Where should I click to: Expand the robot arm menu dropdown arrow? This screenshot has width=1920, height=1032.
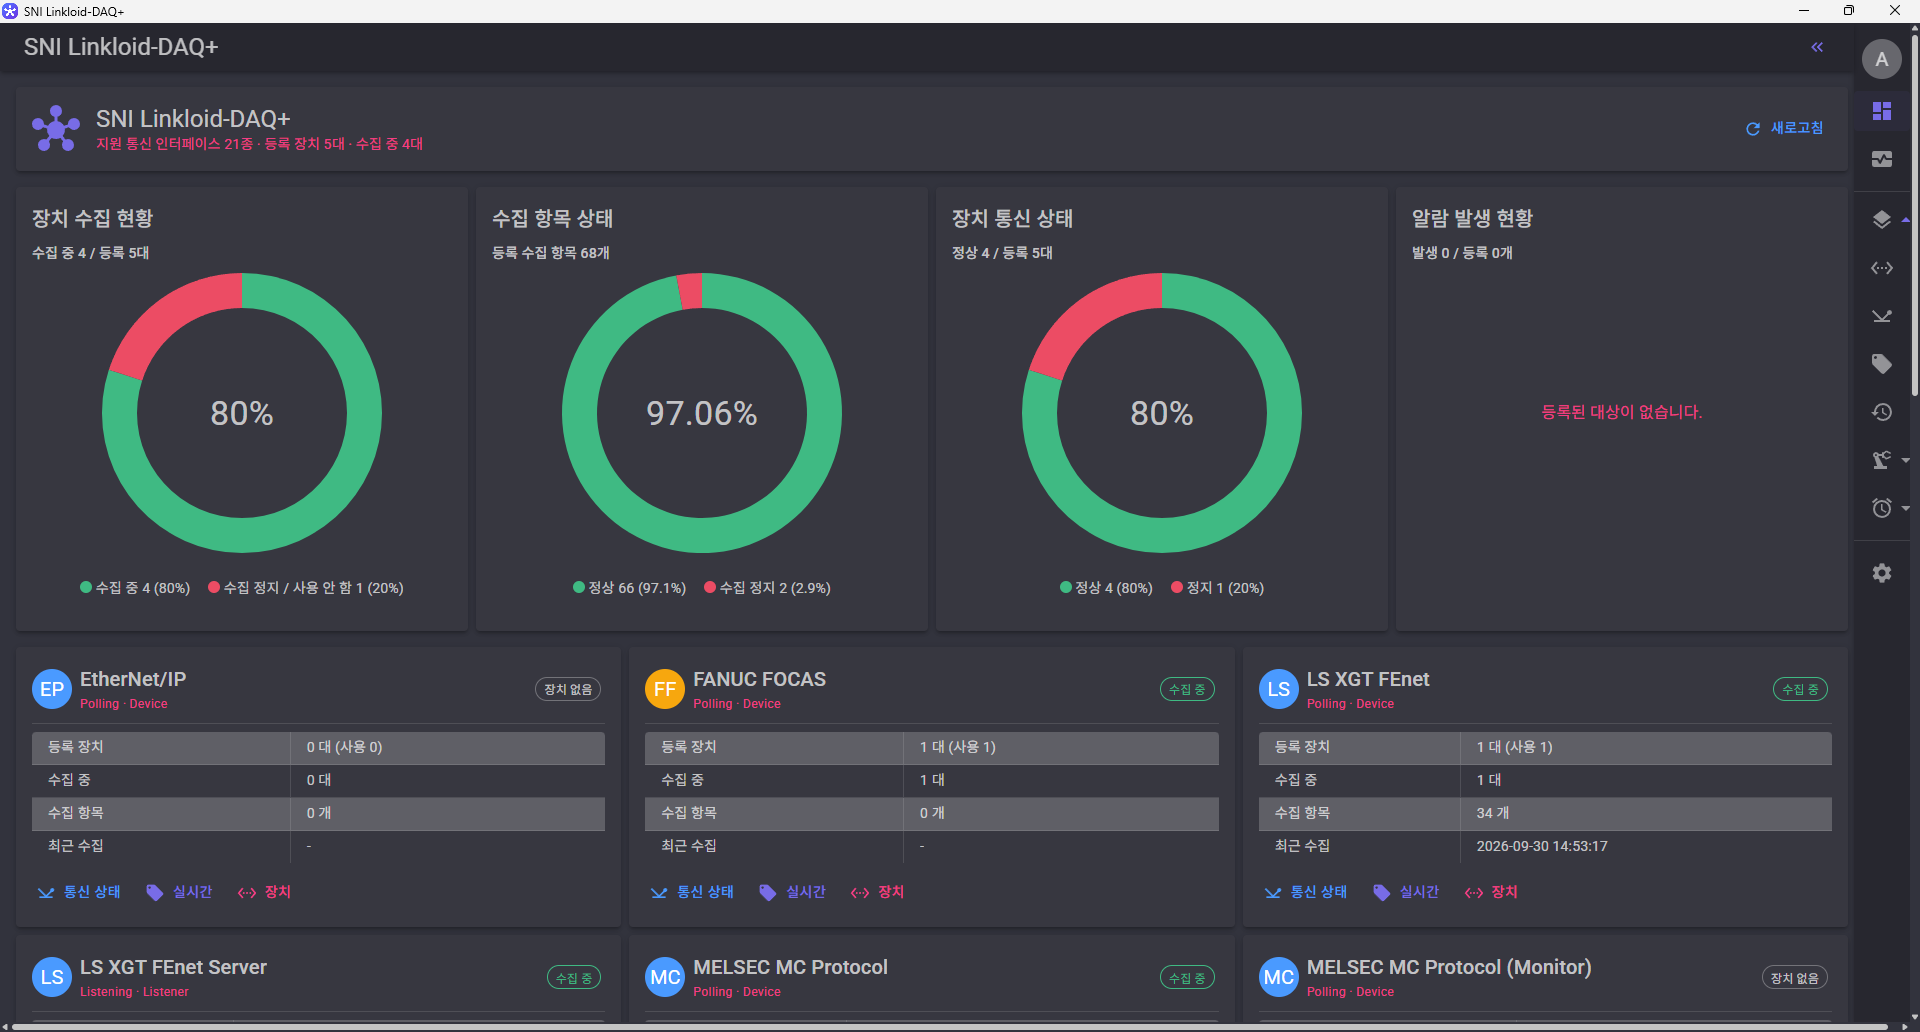pyautogui.click(x=1906, y=460)
